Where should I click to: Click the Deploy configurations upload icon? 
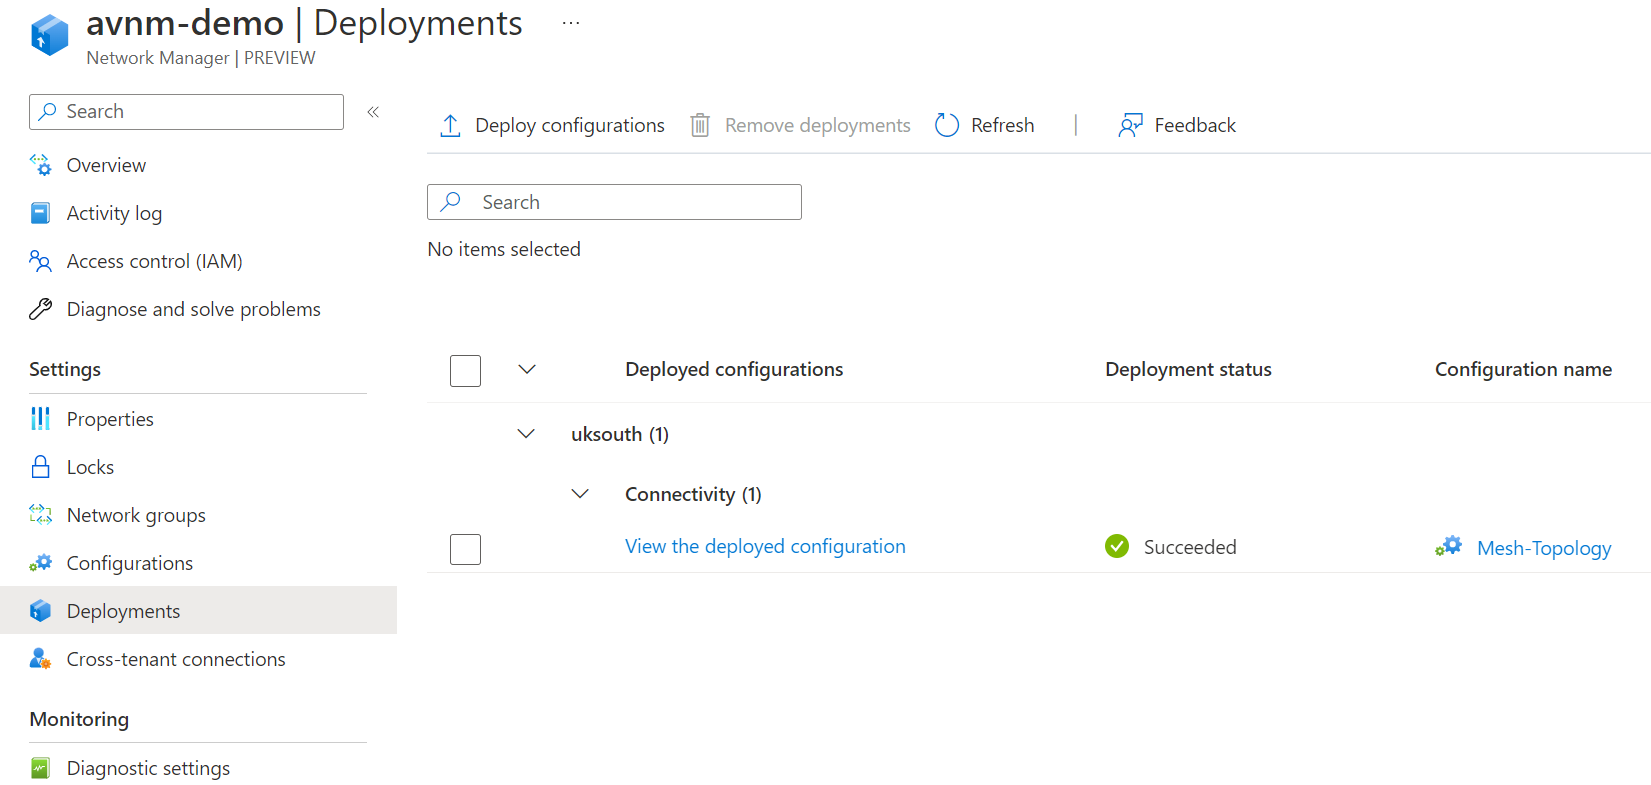(450, 126)
